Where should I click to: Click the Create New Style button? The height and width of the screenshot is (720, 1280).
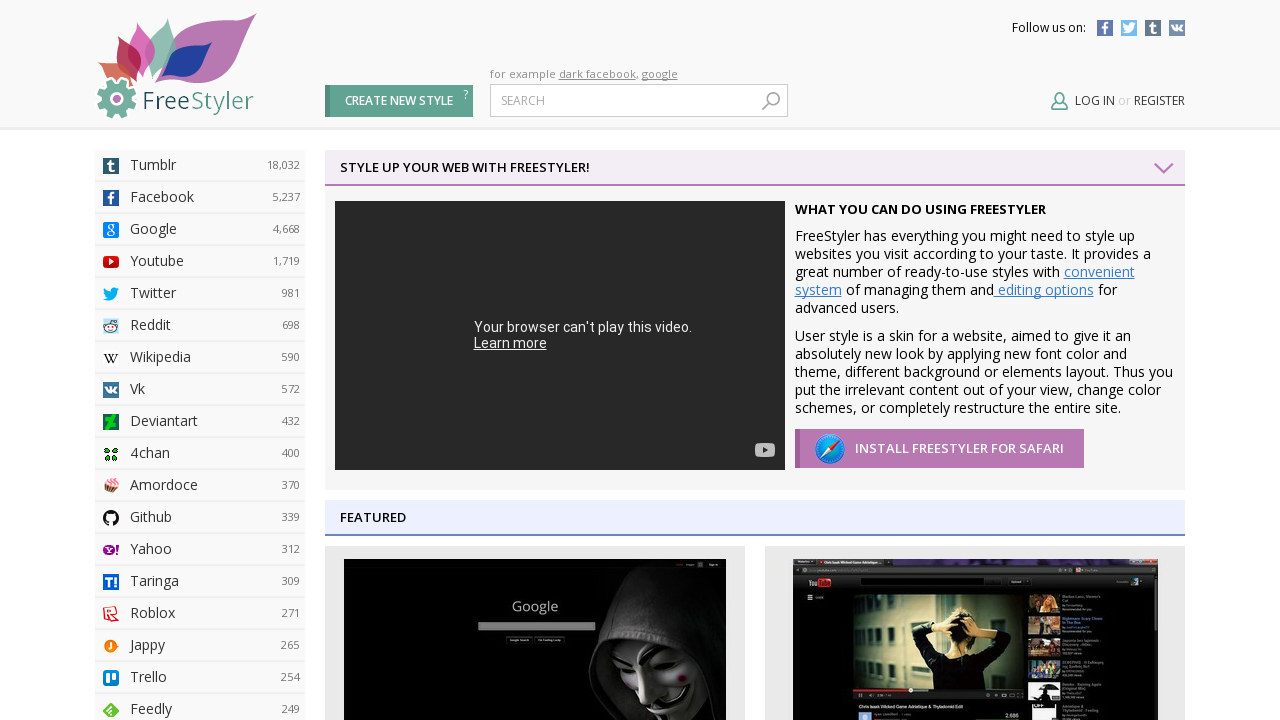click(x=399, y=101)
